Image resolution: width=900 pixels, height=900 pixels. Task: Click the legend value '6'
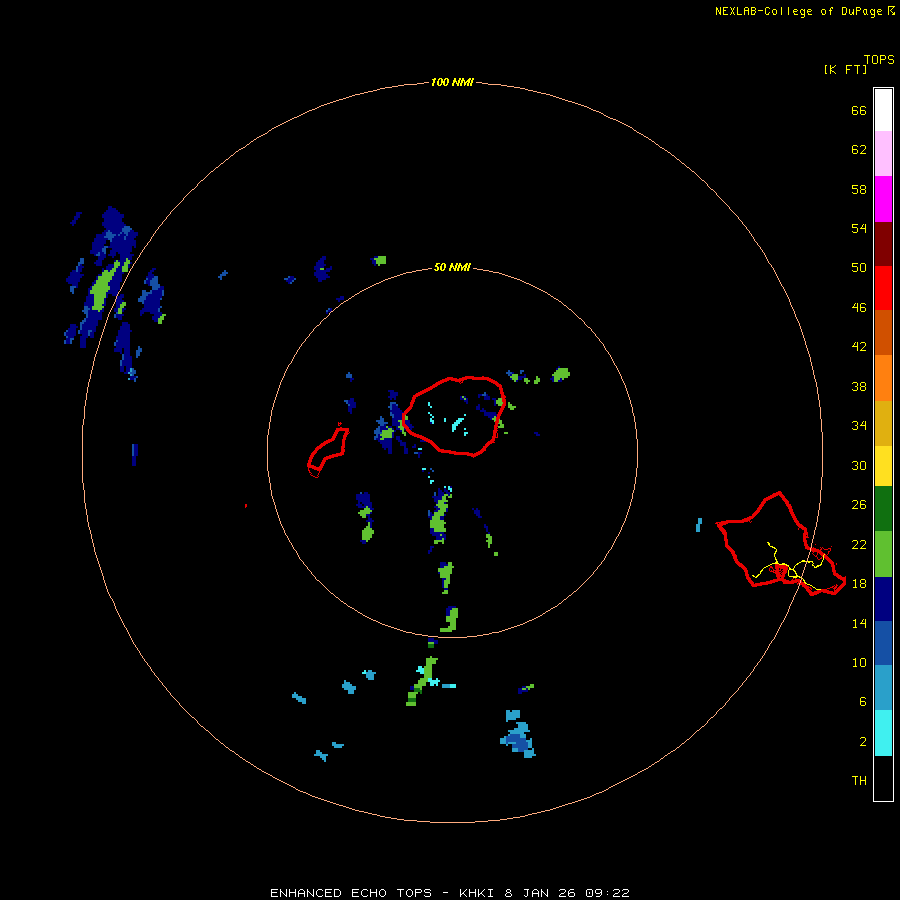862,702
